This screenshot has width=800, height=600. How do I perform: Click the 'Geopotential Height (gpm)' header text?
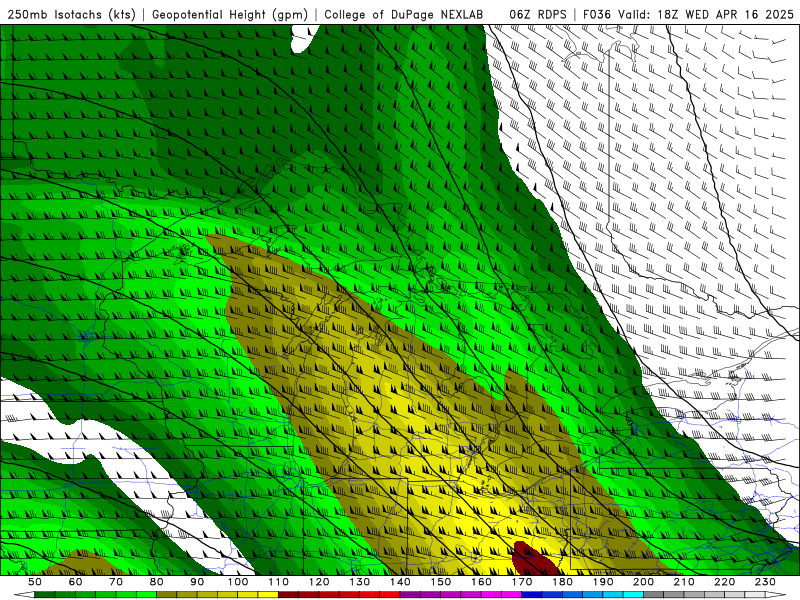(x=230, y=15)
